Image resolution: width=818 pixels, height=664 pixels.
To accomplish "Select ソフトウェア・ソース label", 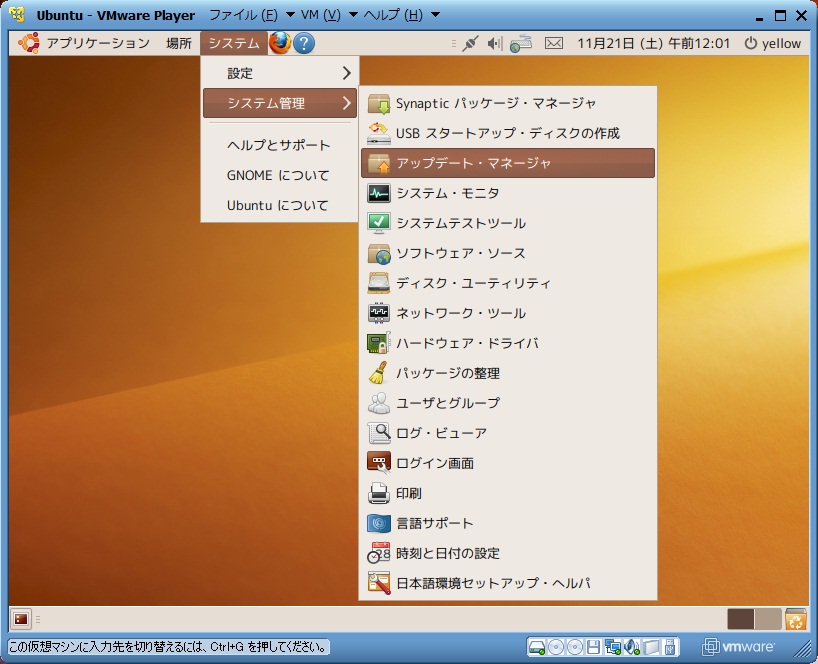I will click(461, 253).
